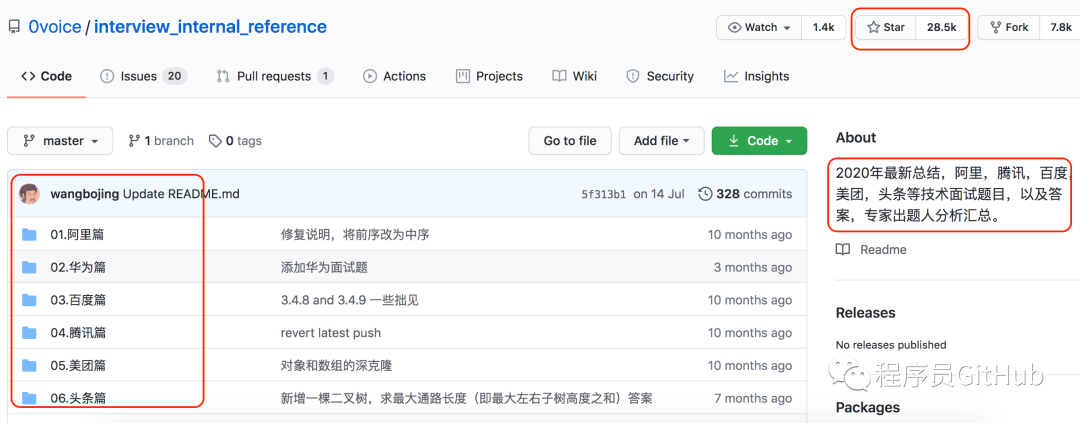The image size is (1080, 423).
Task: Click the 3 months ago timestamp
Action: coord(753,267)
